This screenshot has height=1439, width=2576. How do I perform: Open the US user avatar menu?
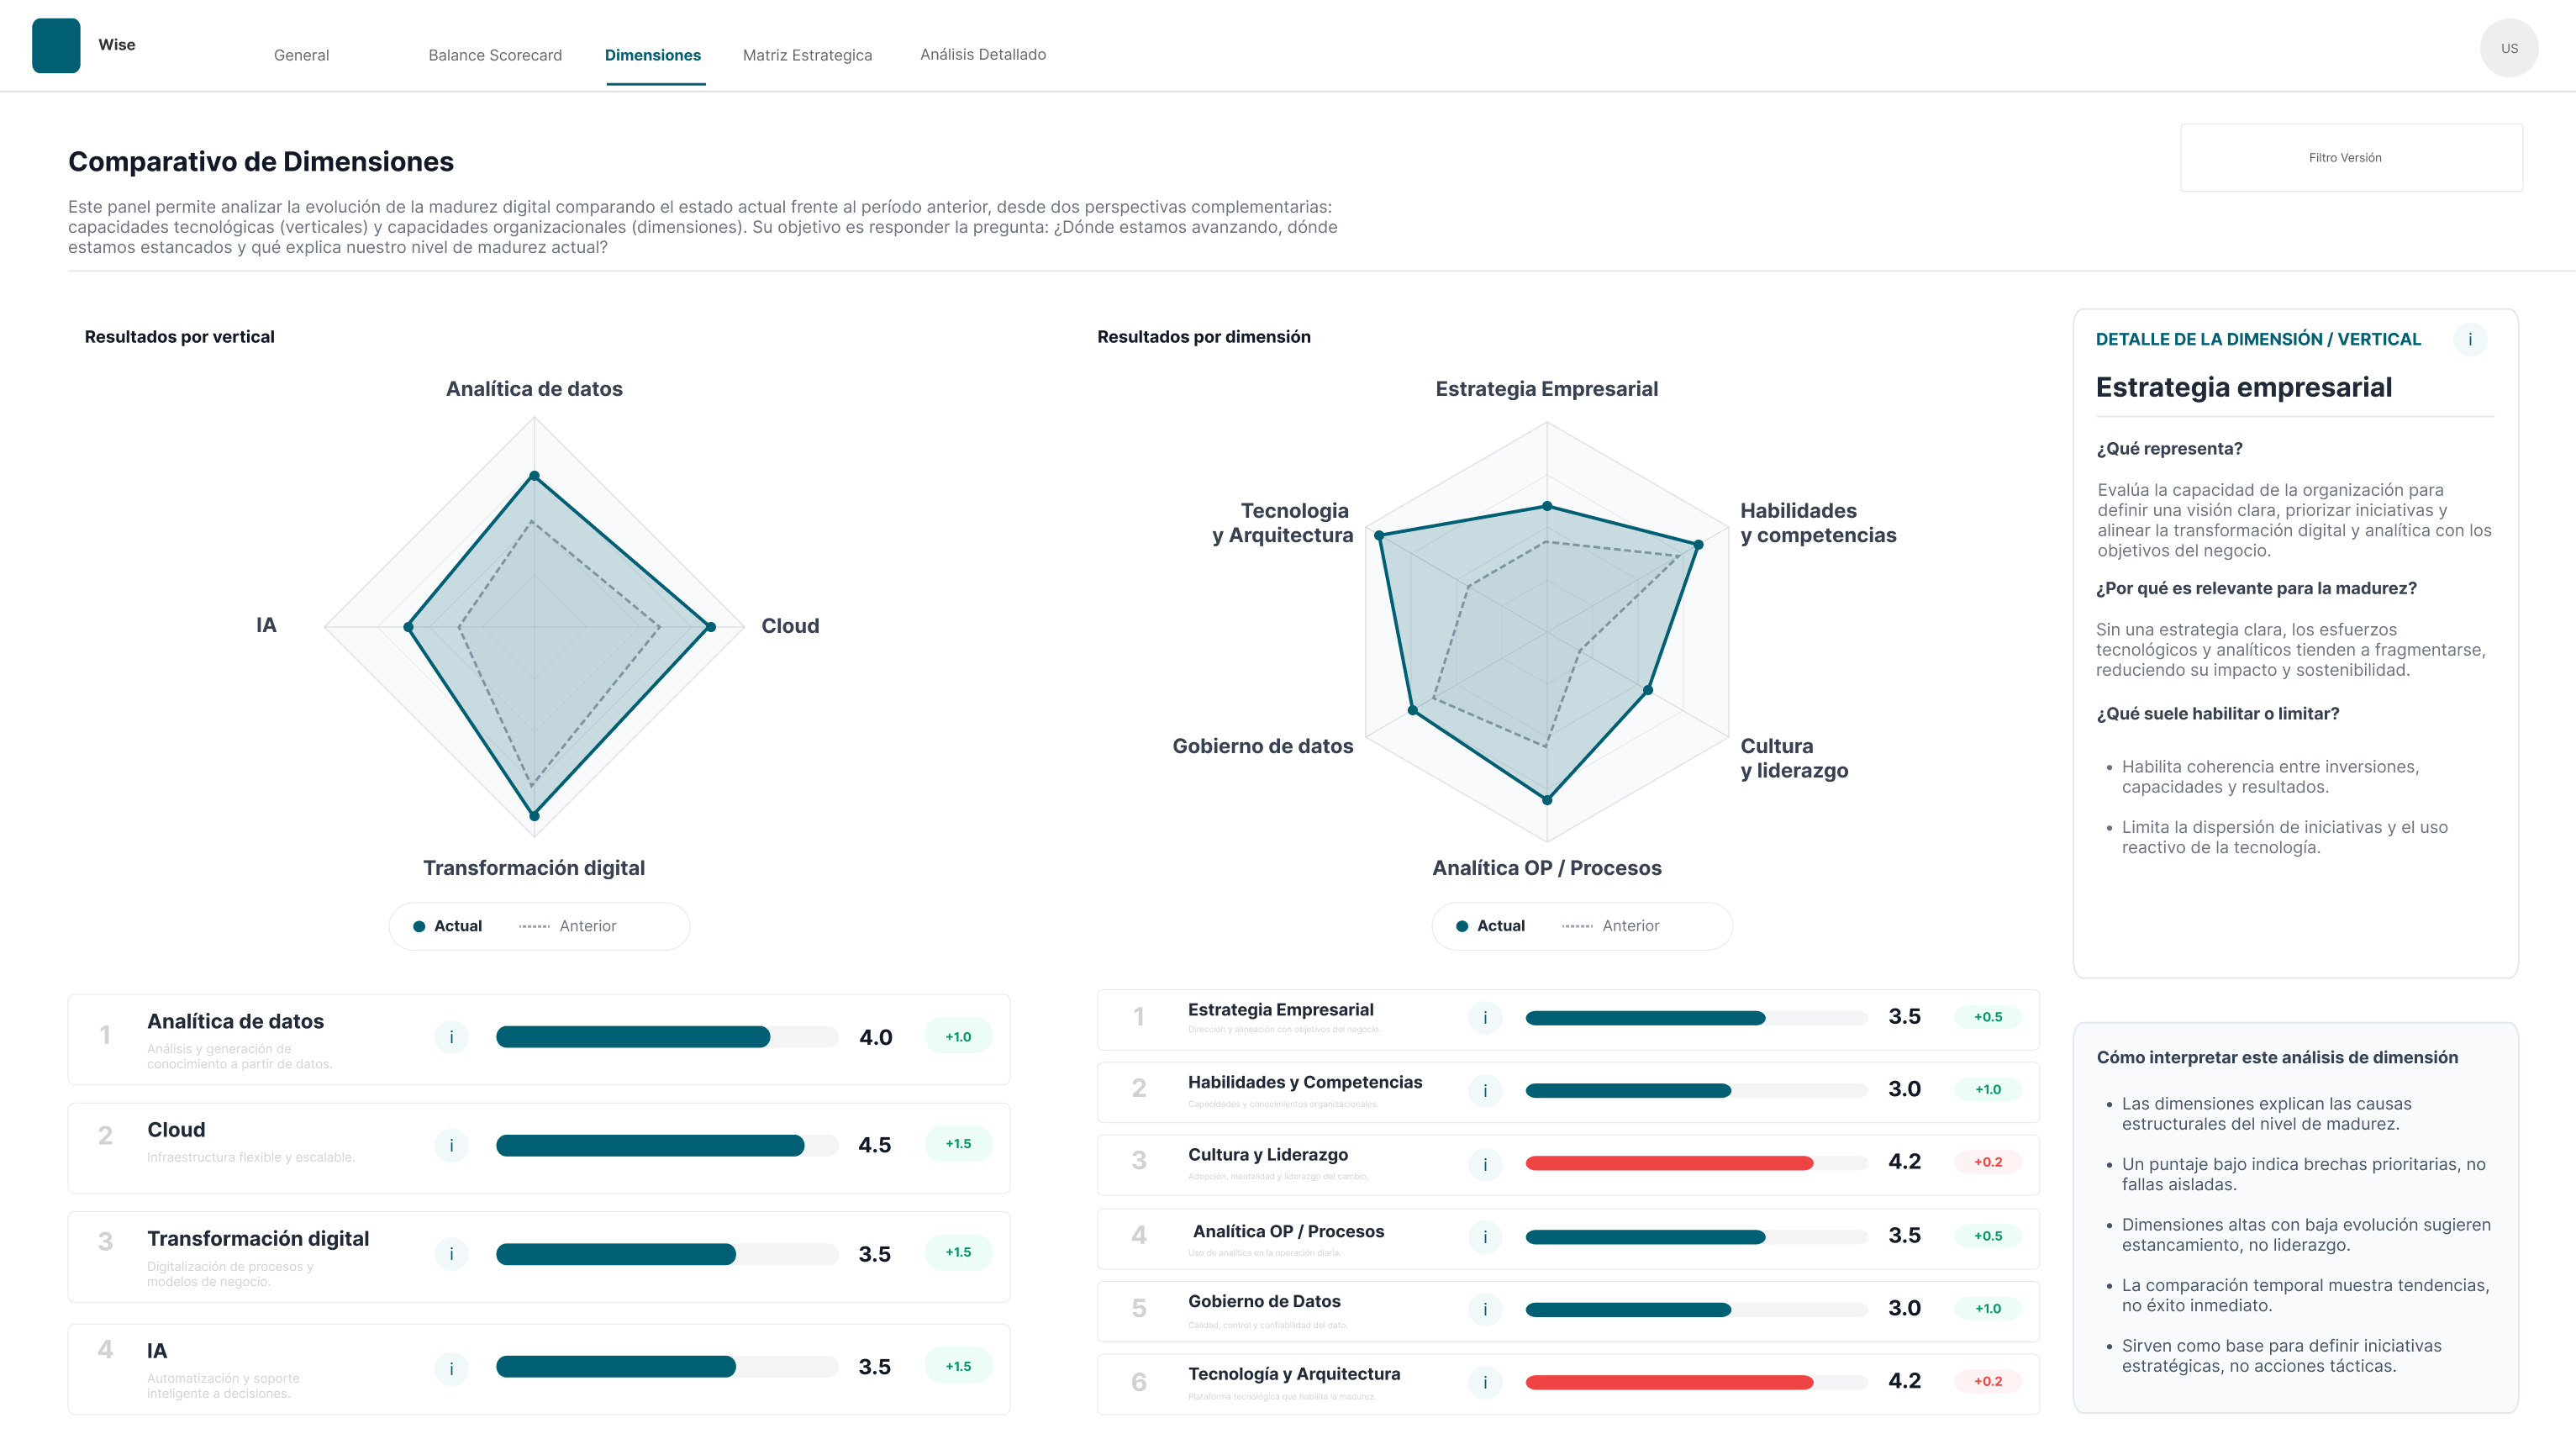(x=2508, y=48)
